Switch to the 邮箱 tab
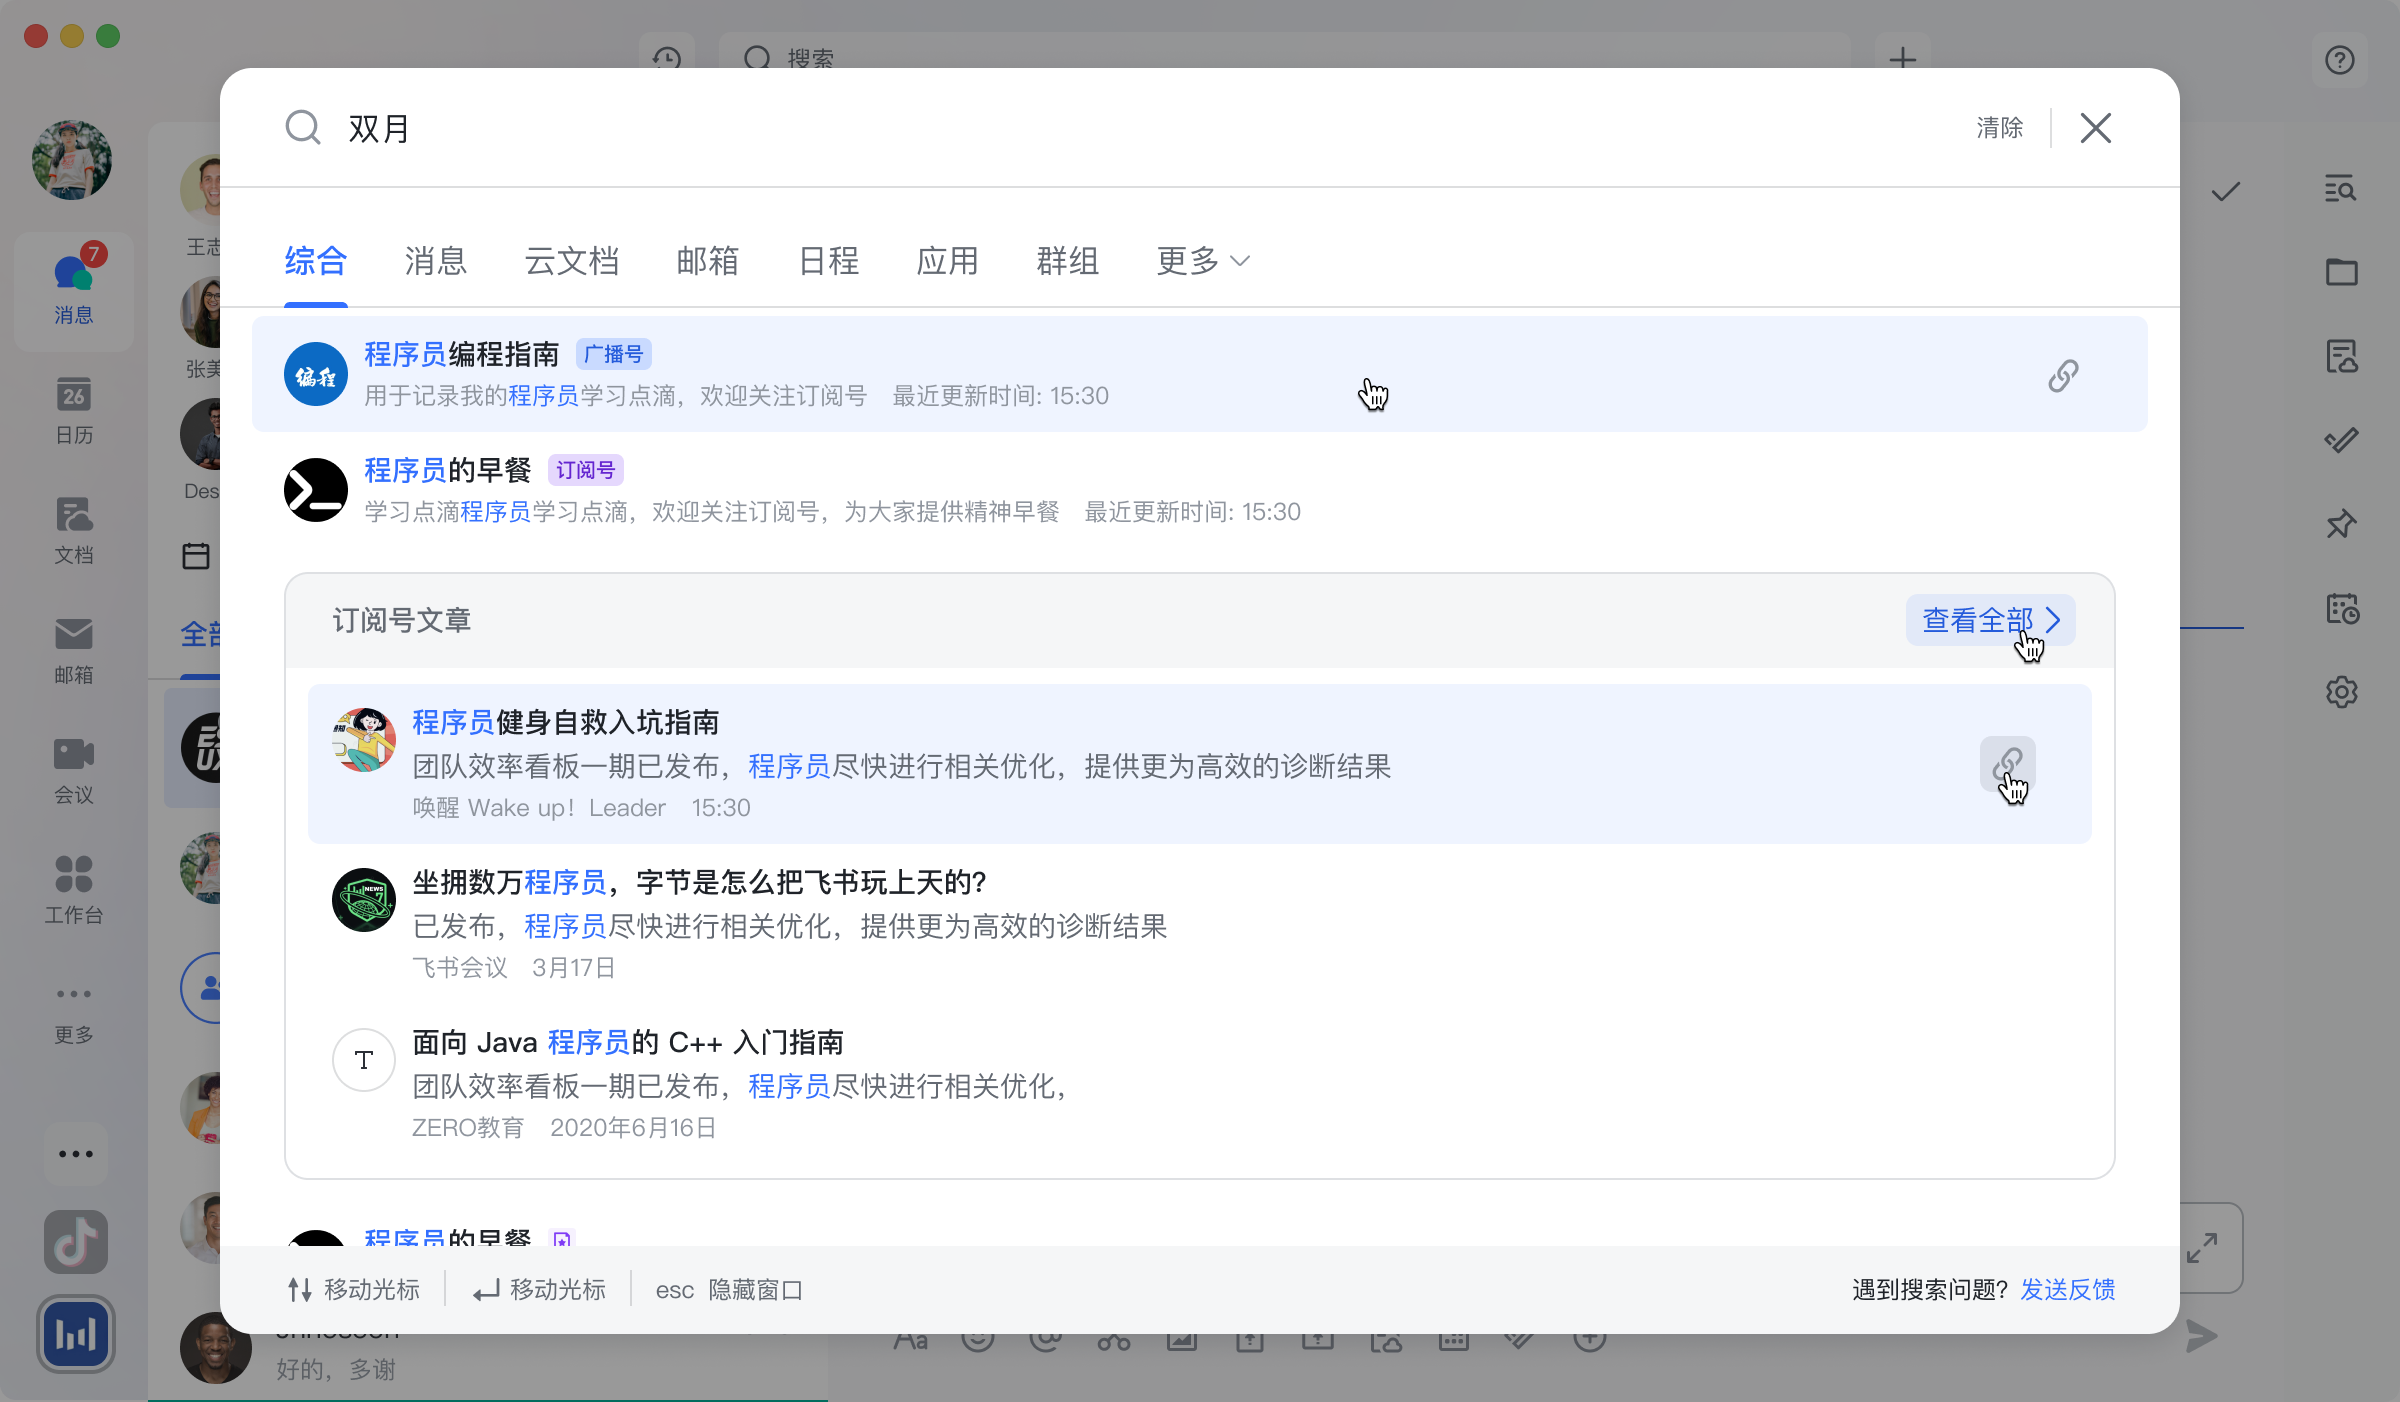 coord(708,261)
